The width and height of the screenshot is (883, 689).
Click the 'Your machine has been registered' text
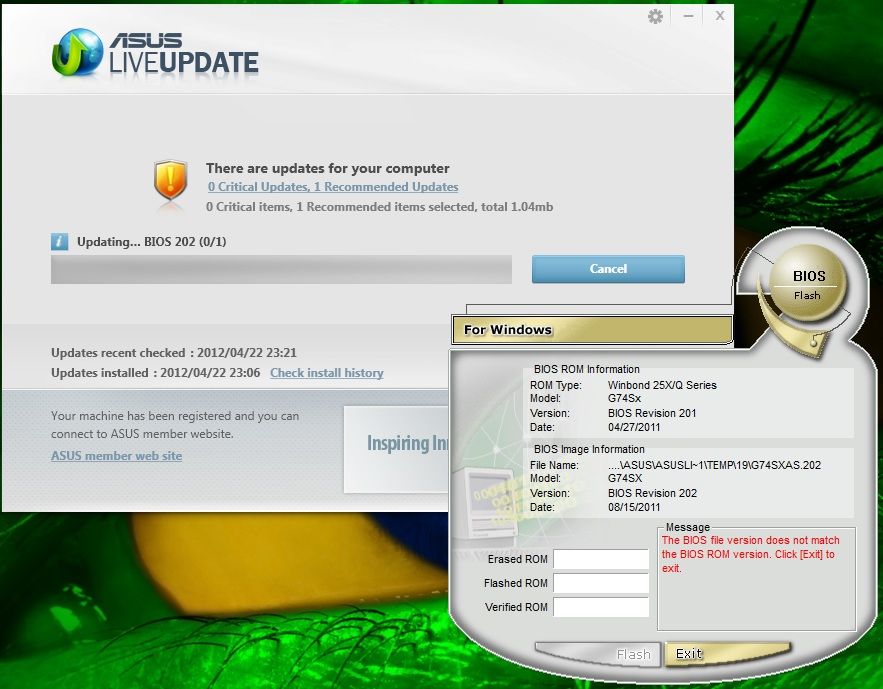(175, 425)
